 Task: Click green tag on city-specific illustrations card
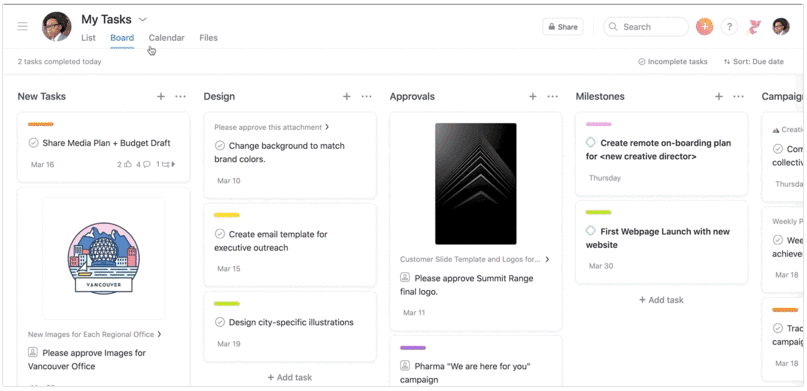[226, 304]
